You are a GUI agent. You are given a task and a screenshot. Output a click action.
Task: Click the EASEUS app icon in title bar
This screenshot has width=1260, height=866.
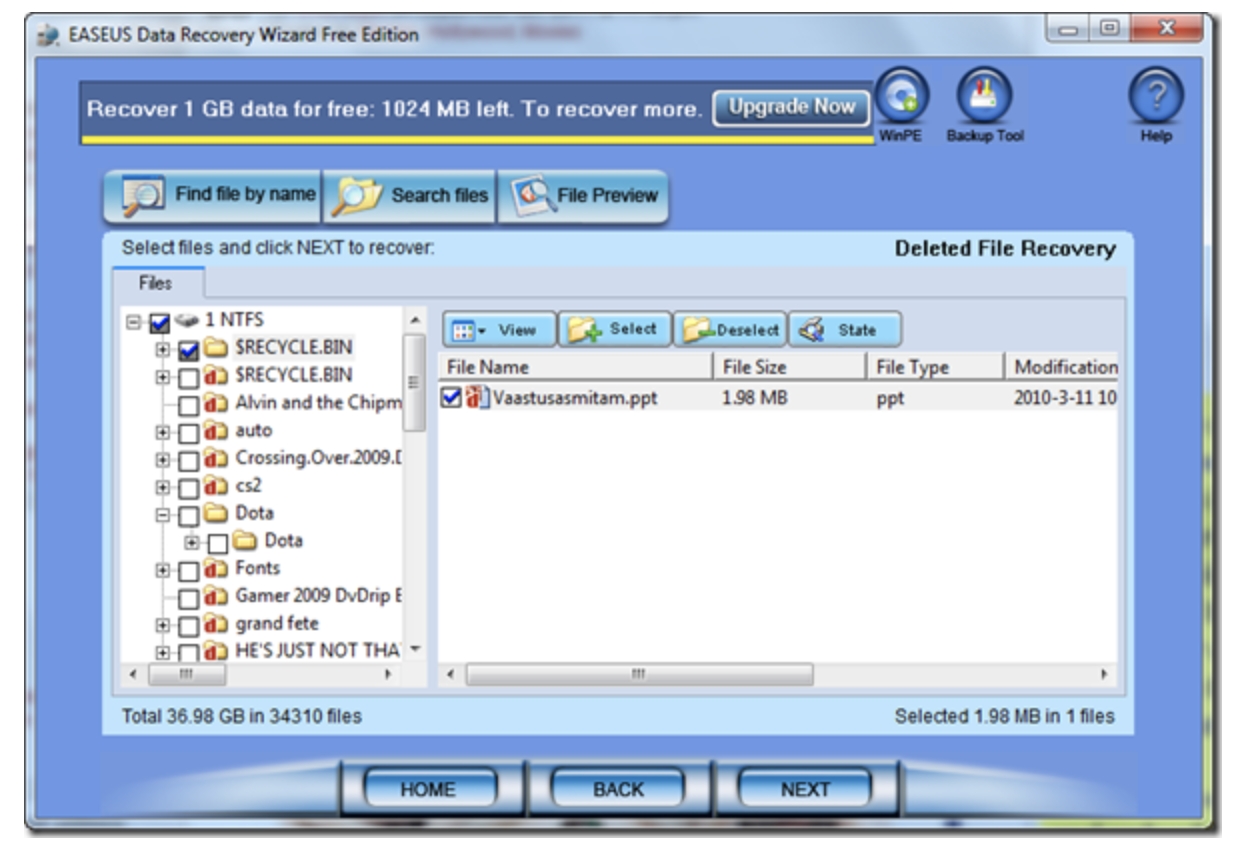pos(49,36)
